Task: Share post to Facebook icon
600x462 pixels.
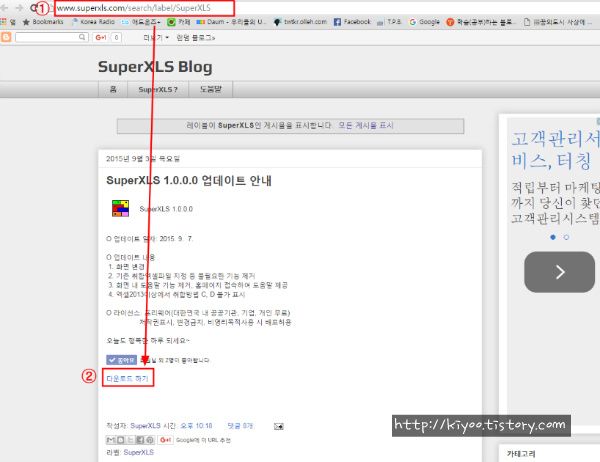Action: [140, 440]
